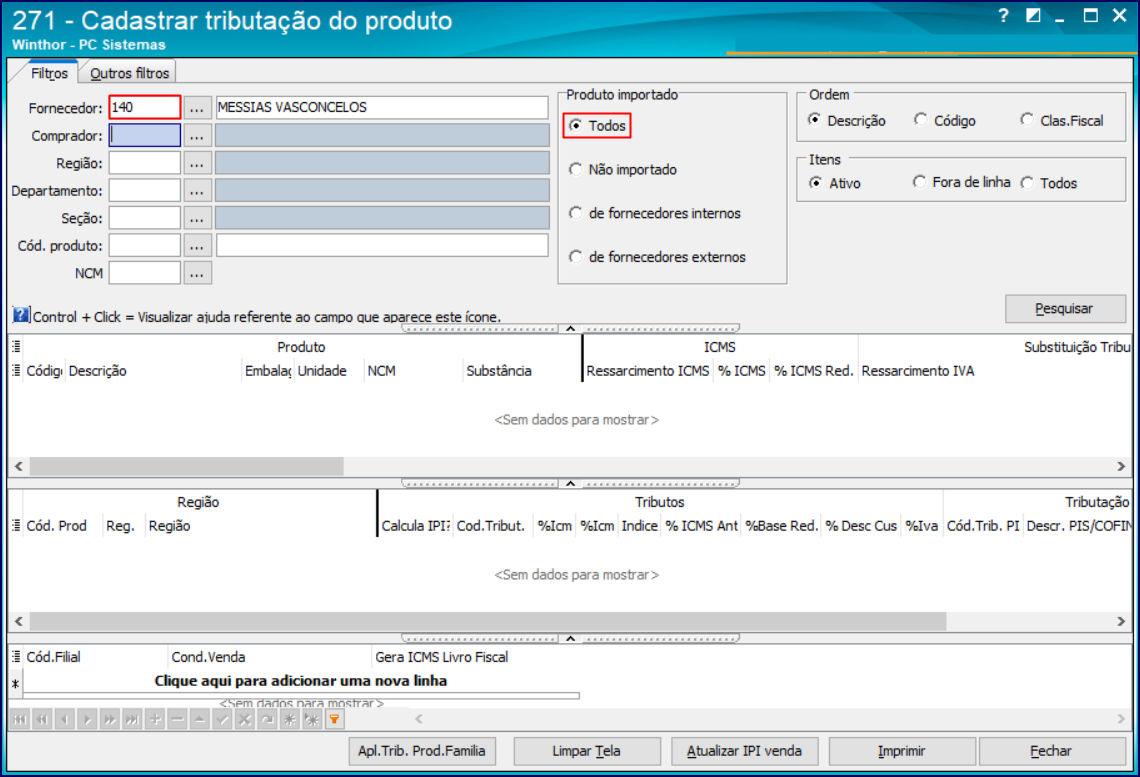Open Departamento lookup ellipsis button

197,190
